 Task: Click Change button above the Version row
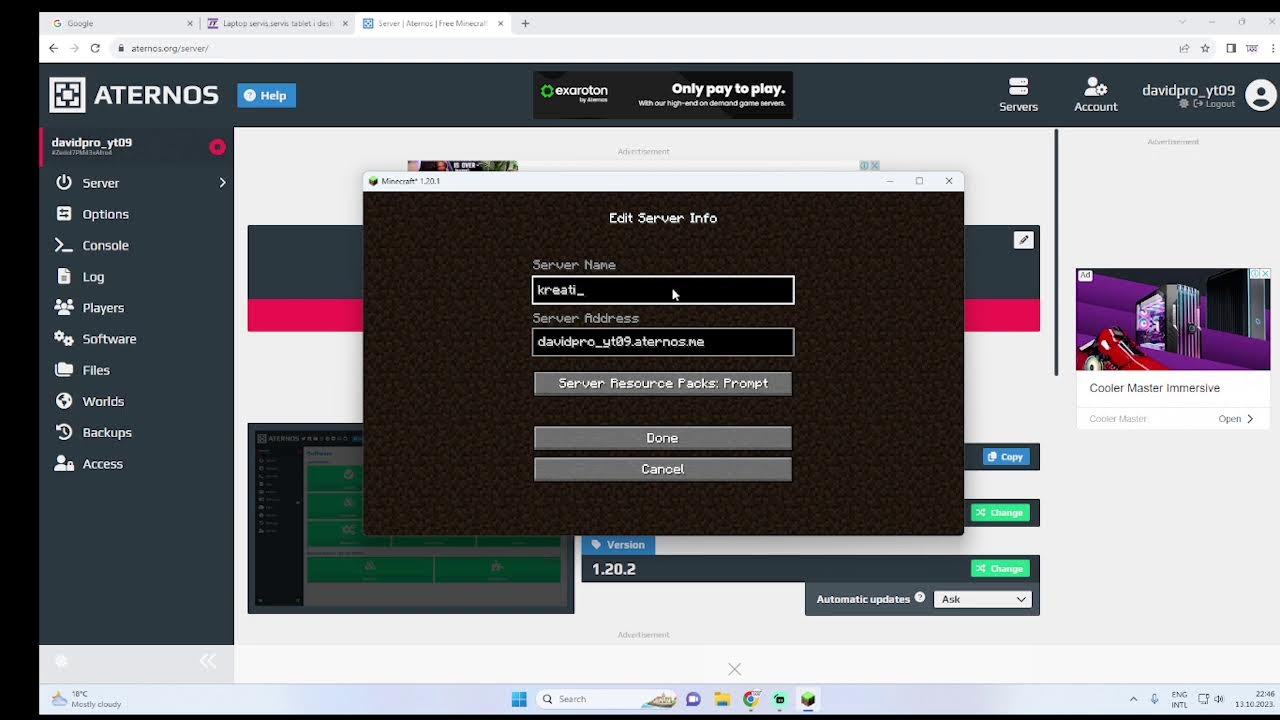999,513
